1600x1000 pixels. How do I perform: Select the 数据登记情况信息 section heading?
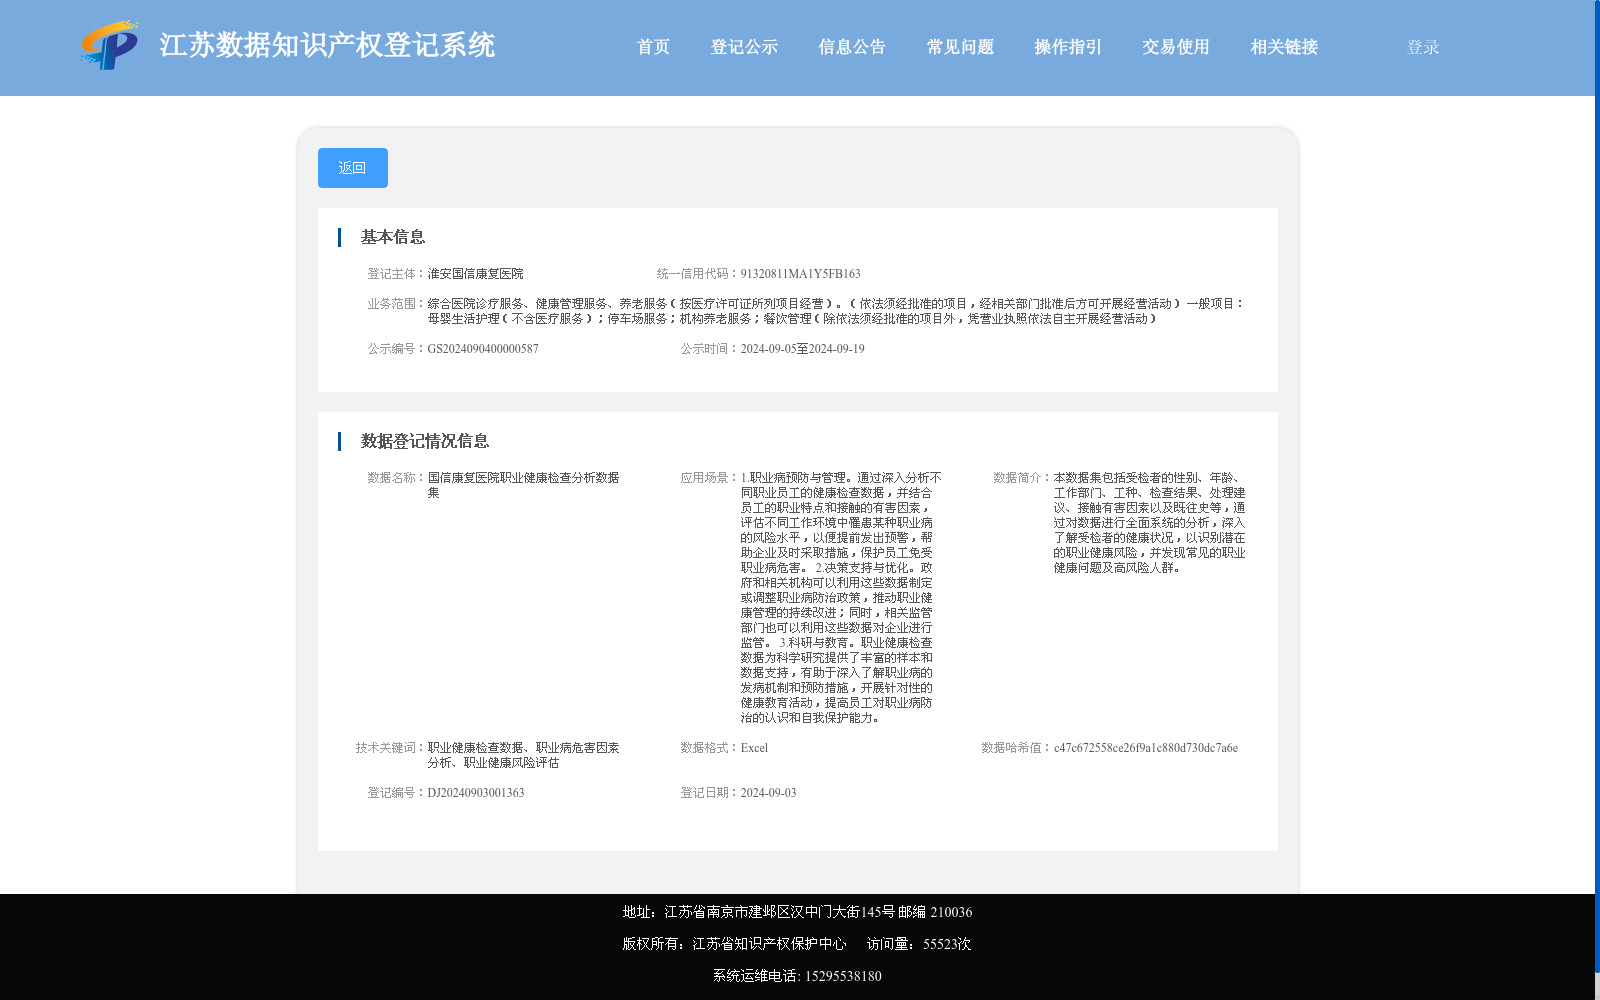coord(425,441)
